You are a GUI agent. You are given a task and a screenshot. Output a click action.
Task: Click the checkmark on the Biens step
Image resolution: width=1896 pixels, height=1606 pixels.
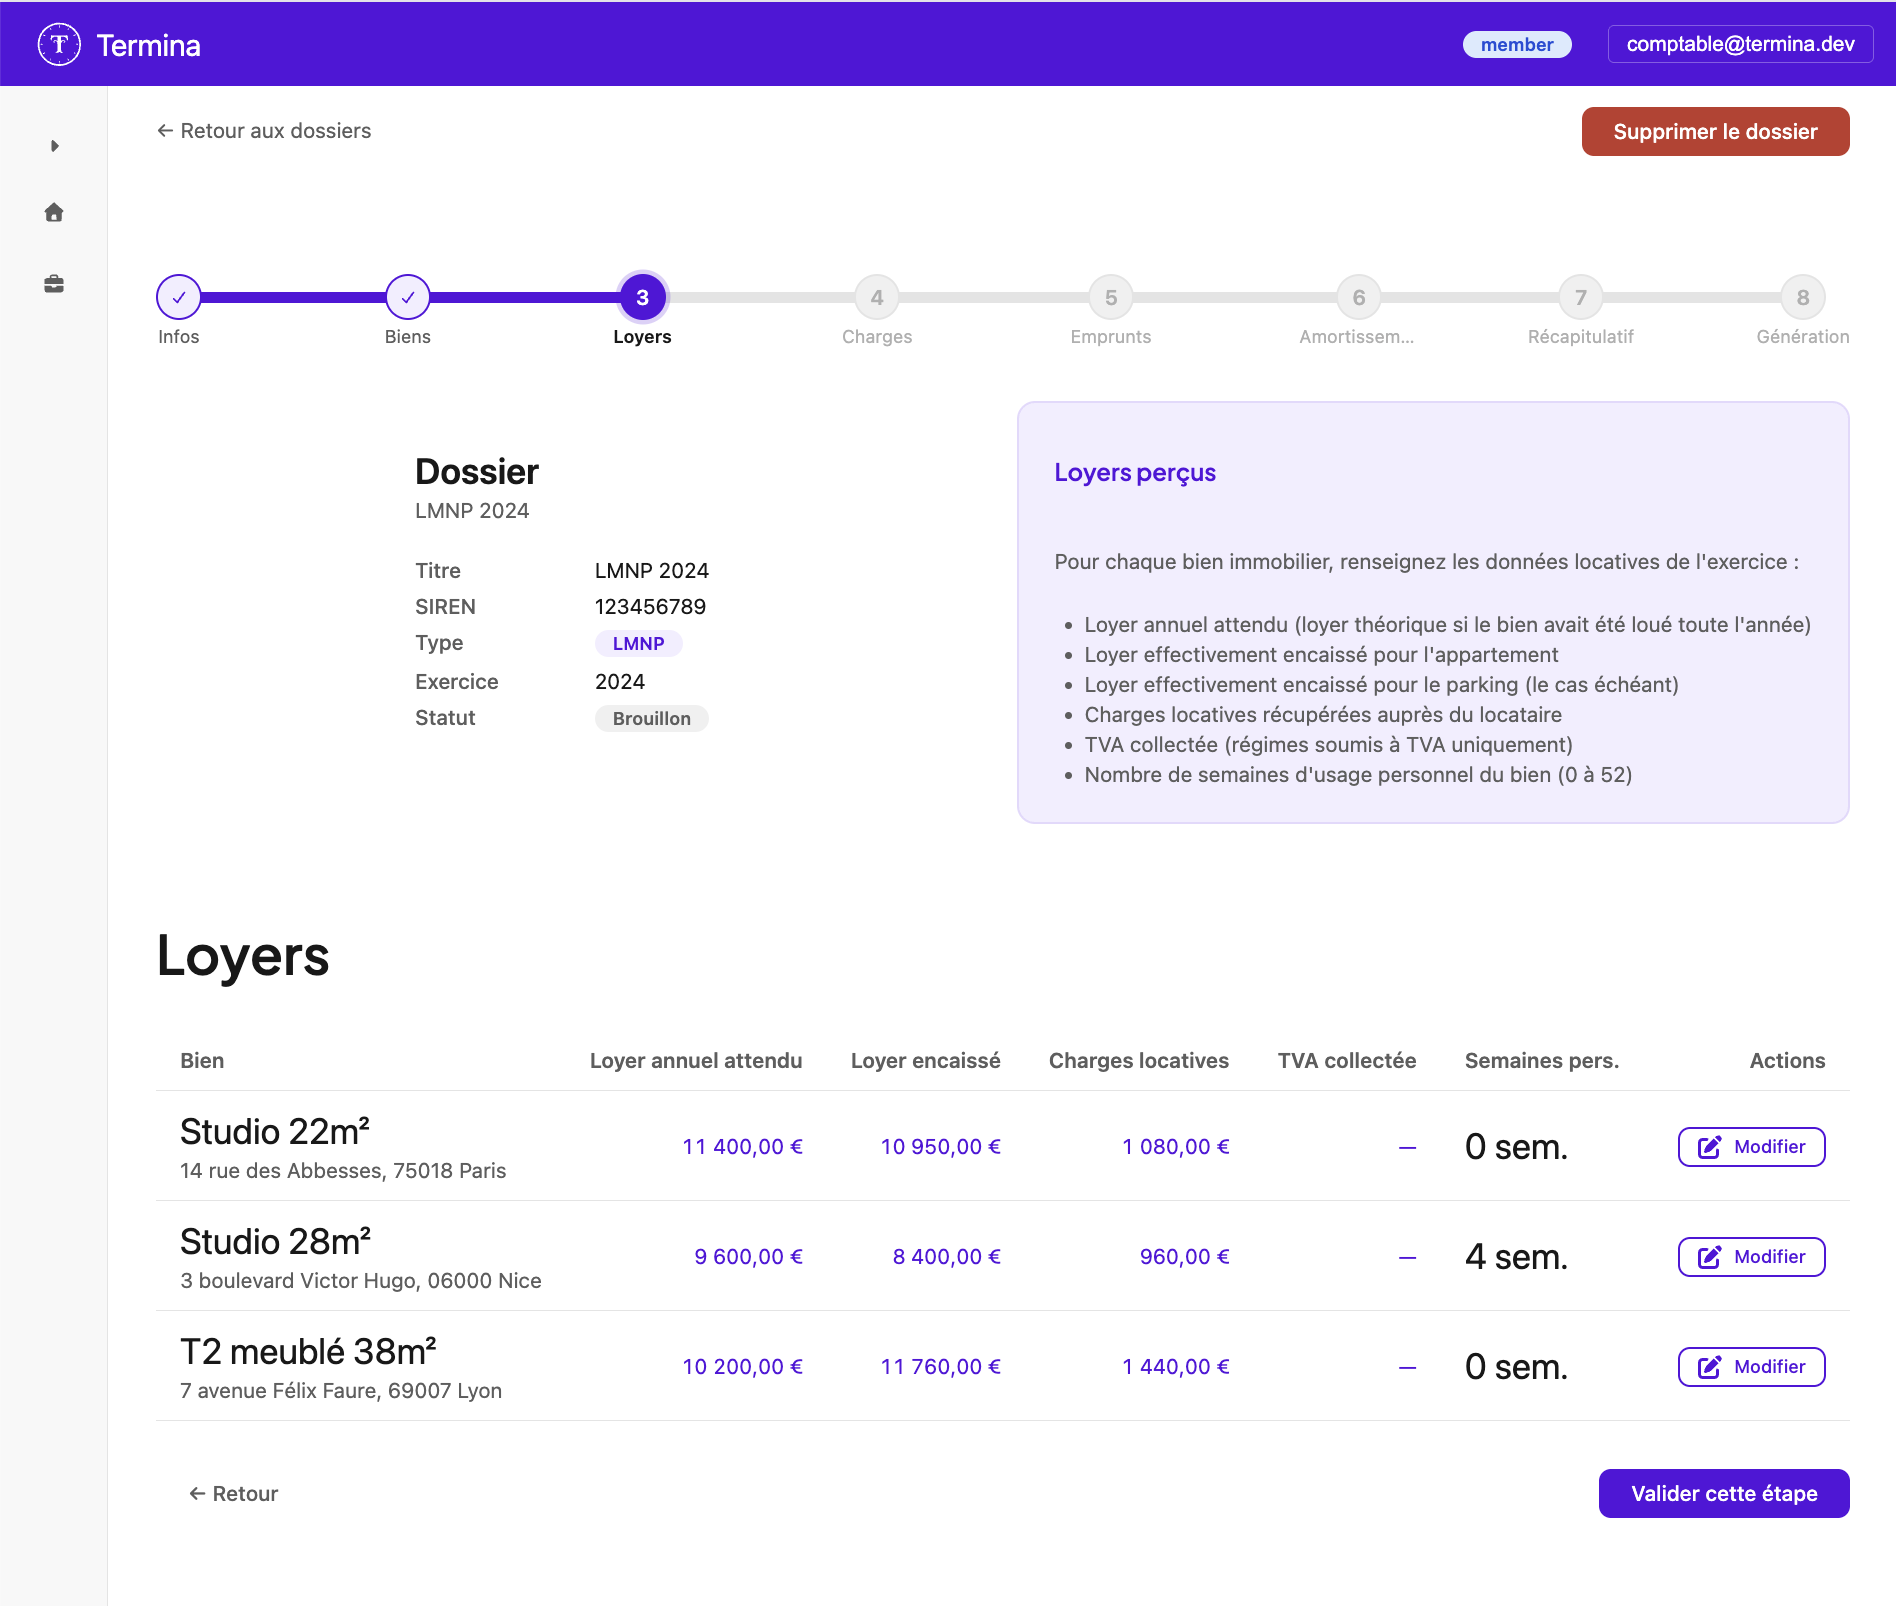click(x=407, y=296)
